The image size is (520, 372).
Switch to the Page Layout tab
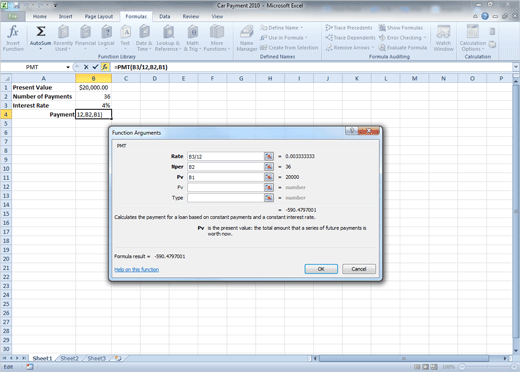coord(99,16)
